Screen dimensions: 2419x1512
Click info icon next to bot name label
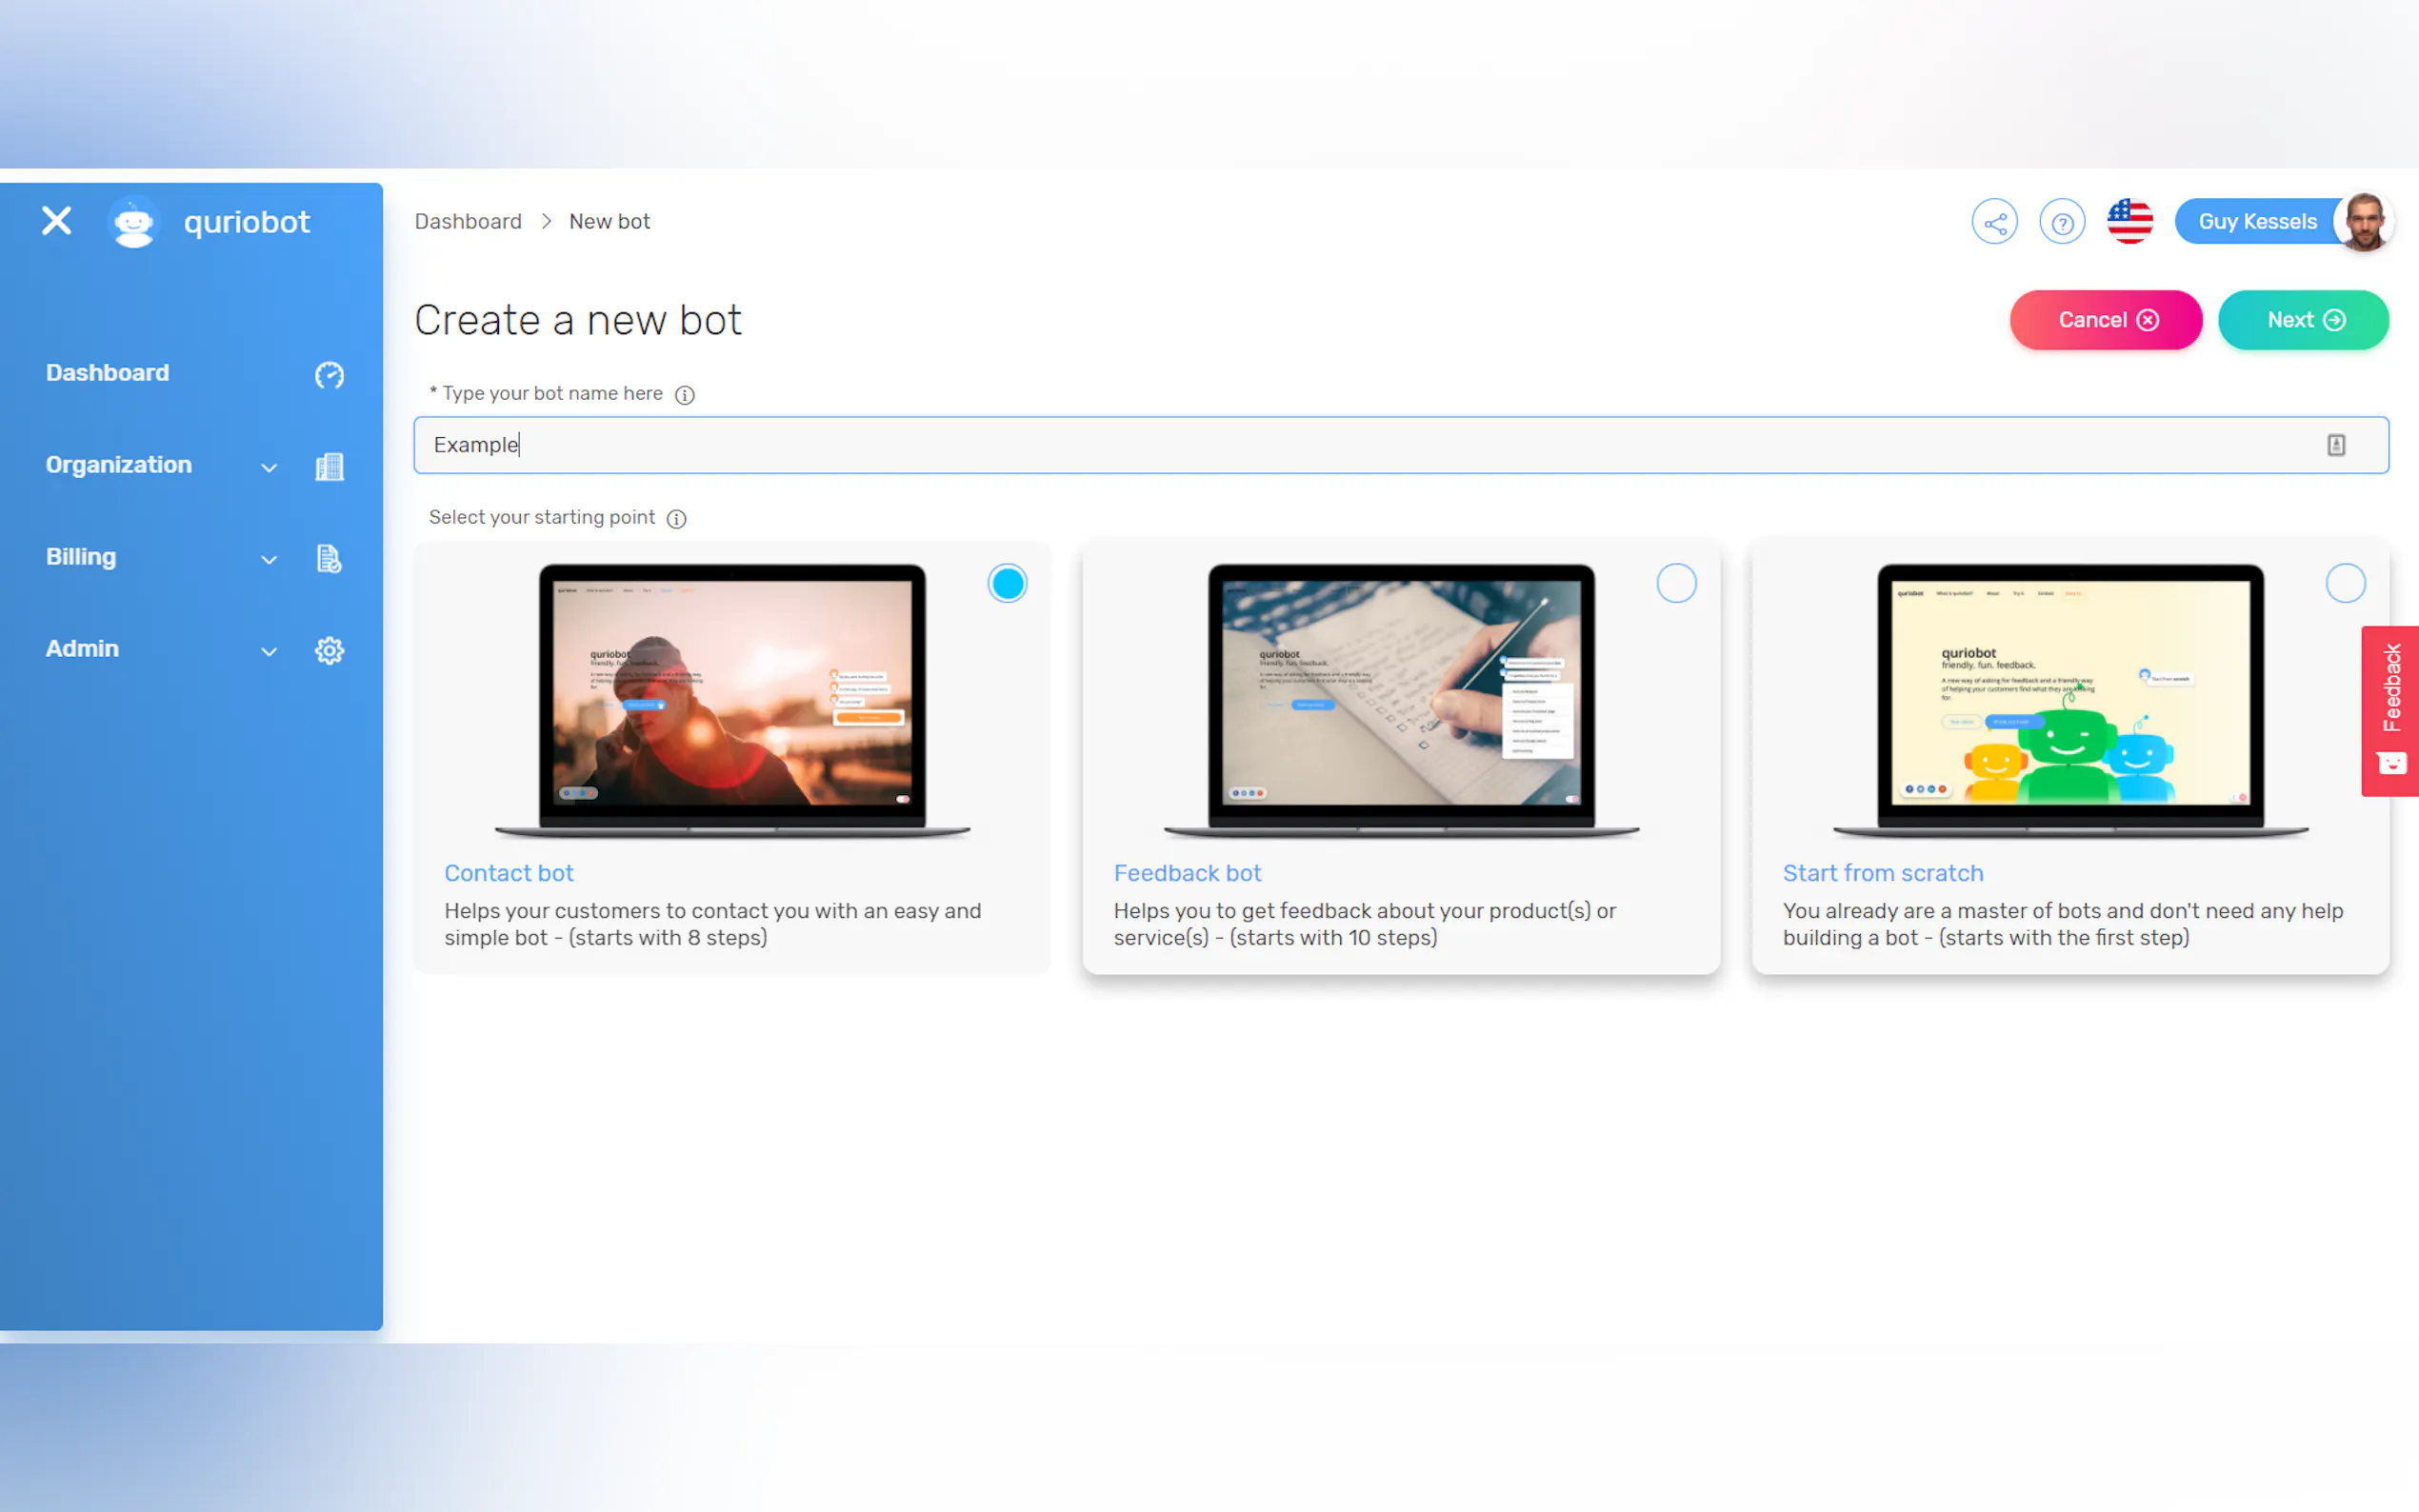tap(685, 395)
